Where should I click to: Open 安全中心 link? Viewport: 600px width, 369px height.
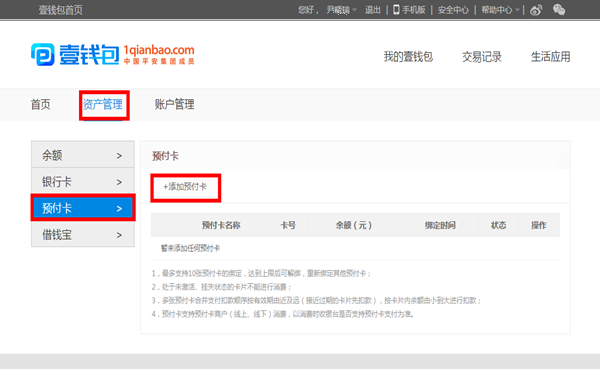(453, 10)
